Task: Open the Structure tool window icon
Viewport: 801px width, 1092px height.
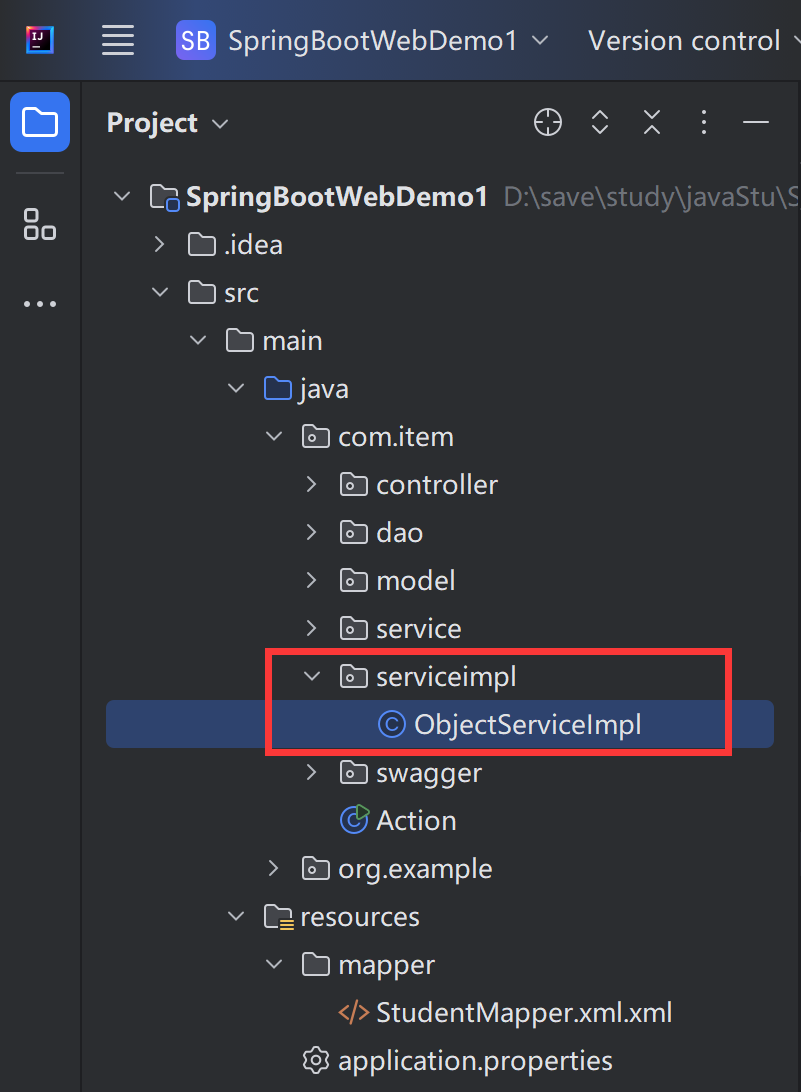Action: pyautogui.click(x=40, y=224)
